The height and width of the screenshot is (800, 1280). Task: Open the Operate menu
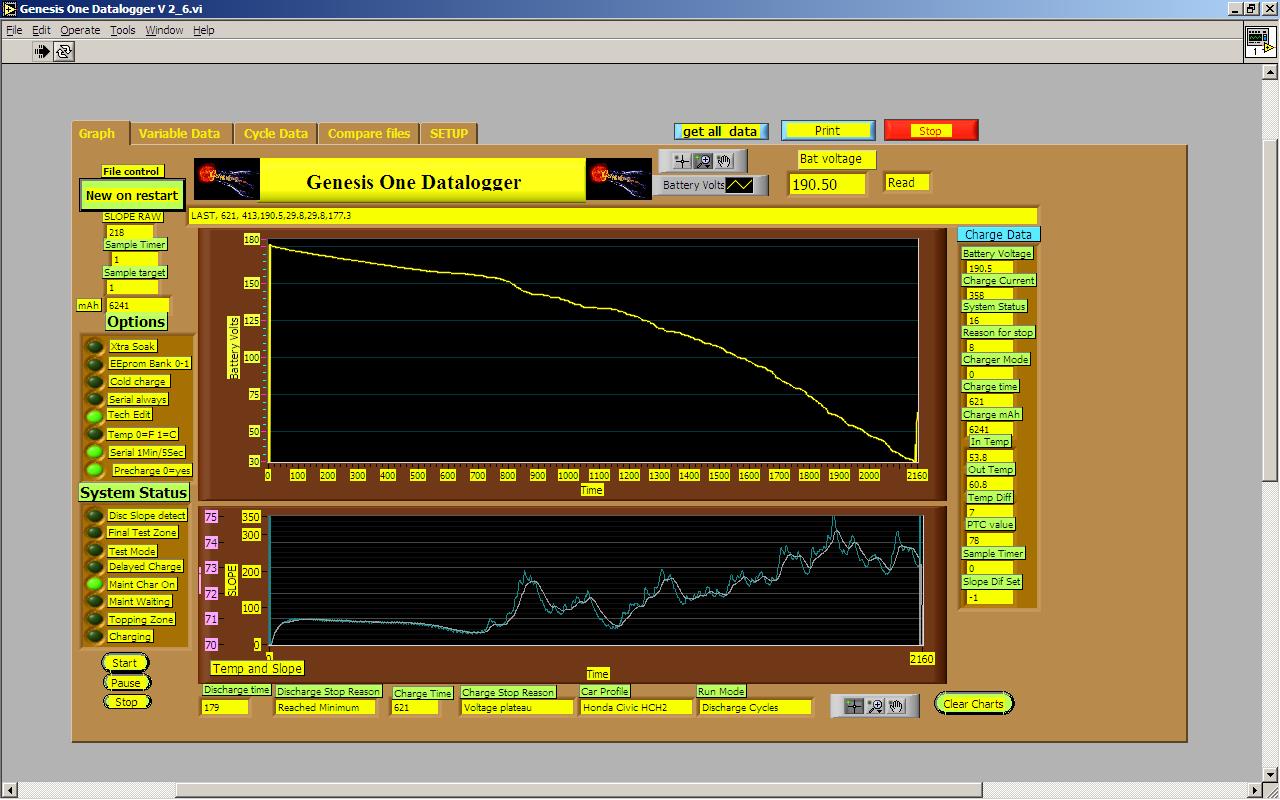80,30
